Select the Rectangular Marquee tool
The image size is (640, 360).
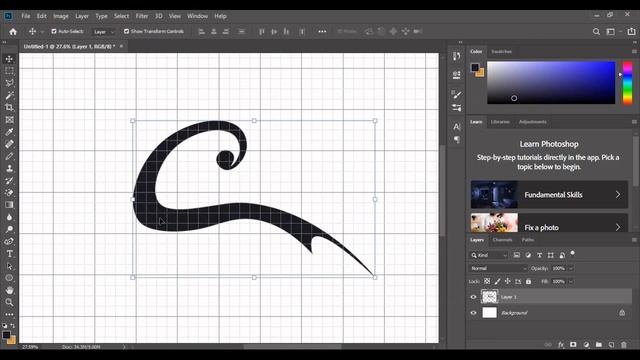tap(9, 71)
